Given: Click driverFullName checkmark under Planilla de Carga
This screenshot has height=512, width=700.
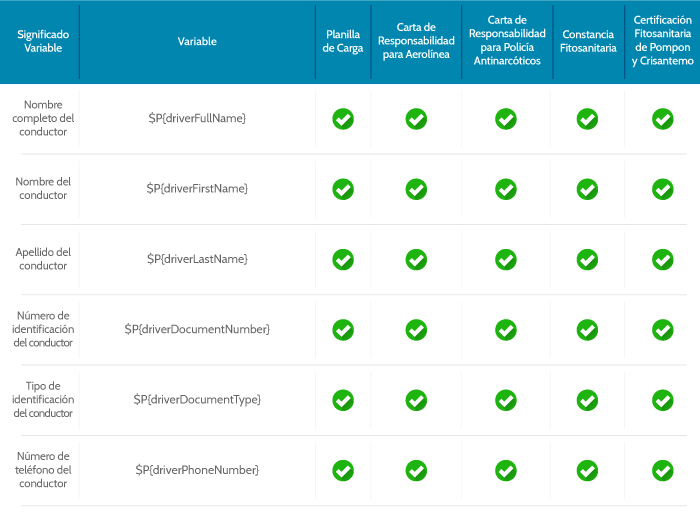Looking at the screenshot, I should [343, 119].
